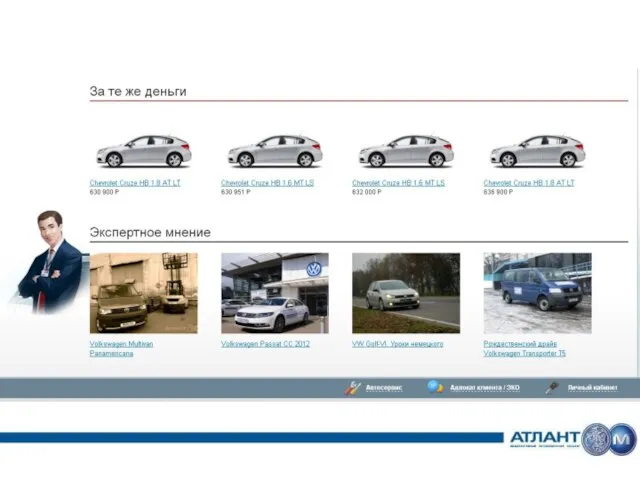This screenshot has height=480, width=640.
Task: Open Chevrolet Cruze link priced 630 951
Action: [x=267, y=183]
